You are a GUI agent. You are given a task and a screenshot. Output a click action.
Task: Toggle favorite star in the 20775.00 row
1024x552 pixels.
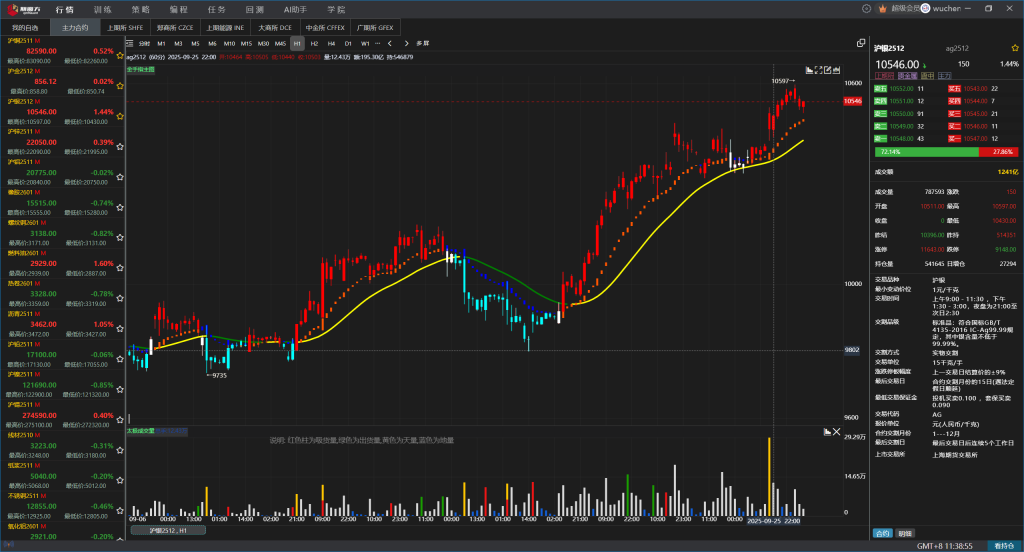coord(120,177)
